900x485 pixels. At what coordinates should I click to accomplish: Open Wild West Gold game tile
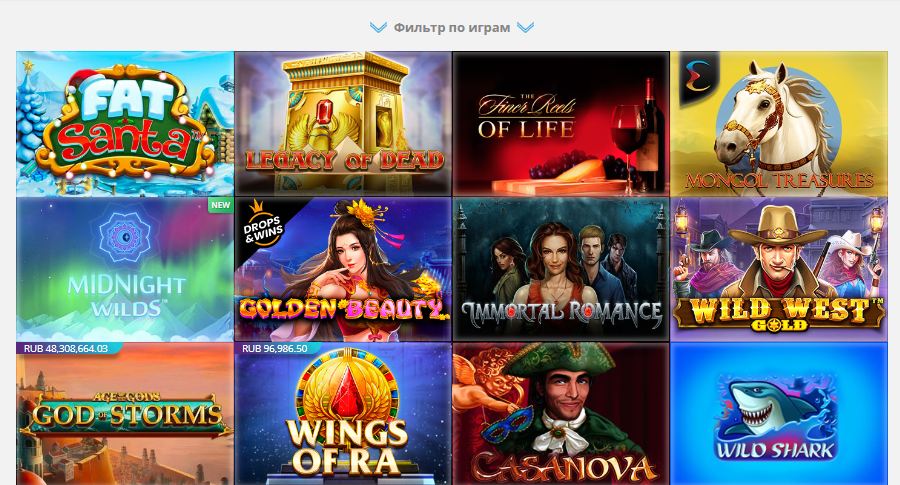click(x=779, y=269)
